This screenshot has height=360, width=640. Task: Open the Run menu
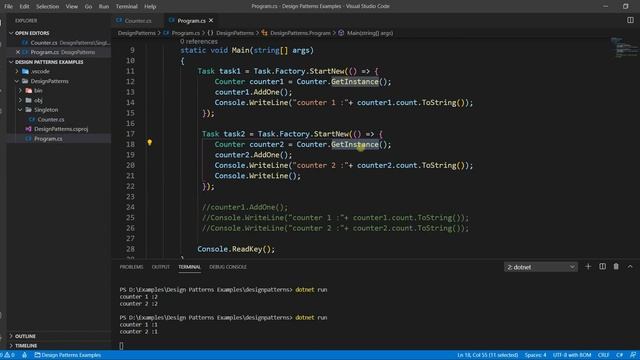tap(104, 6)
